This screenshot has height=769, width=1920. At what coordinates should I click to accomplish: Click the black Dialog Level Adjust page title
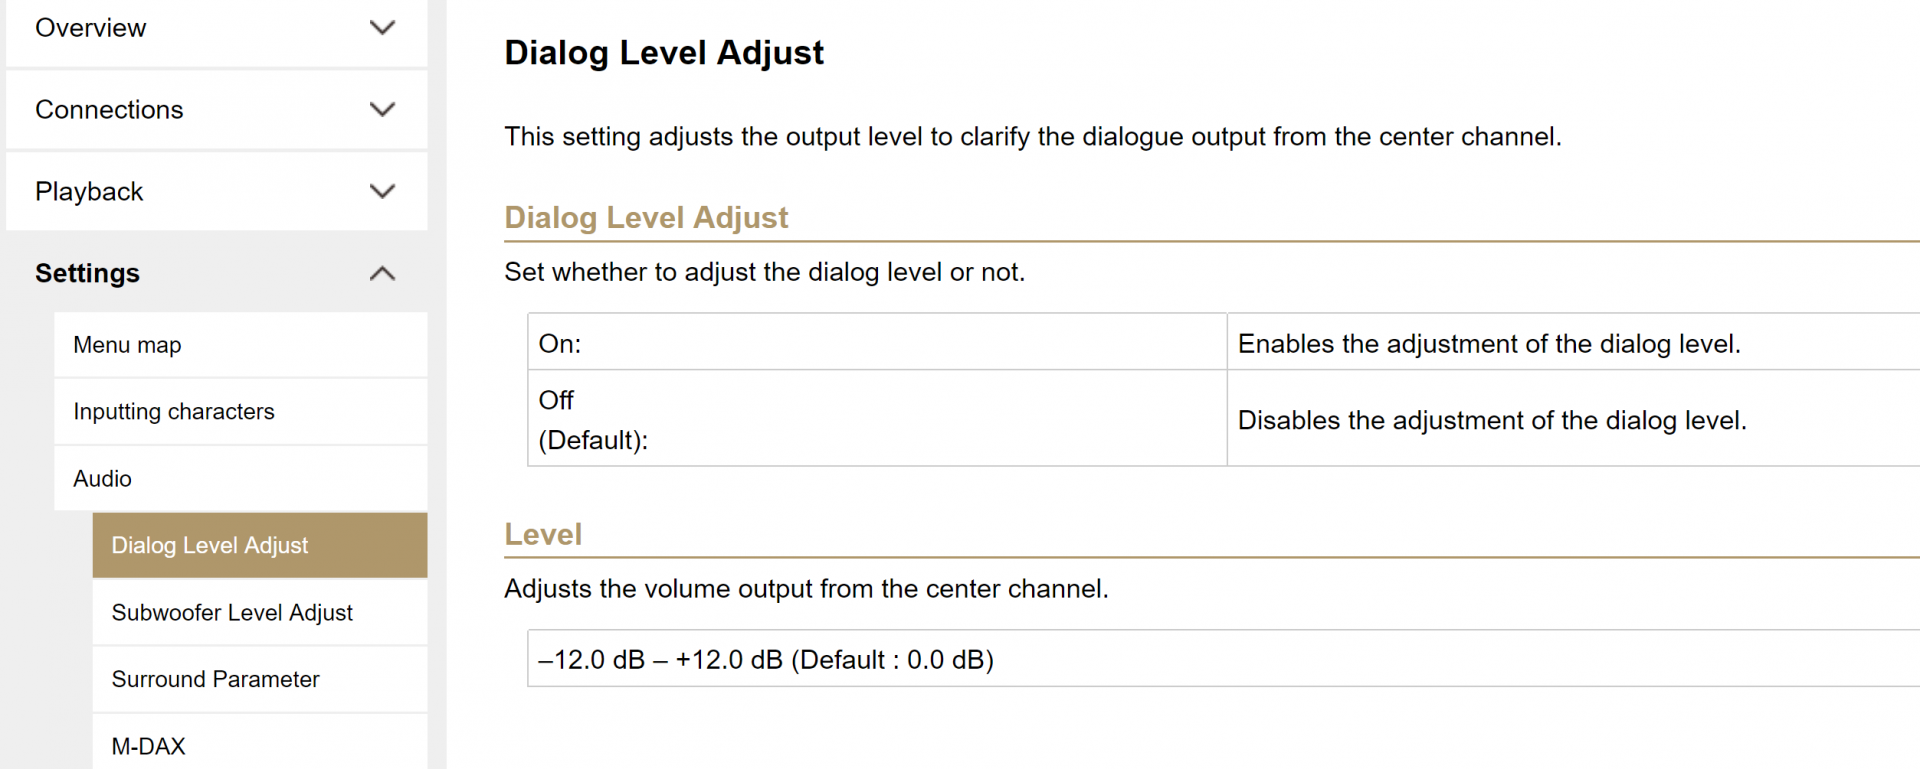664,53
